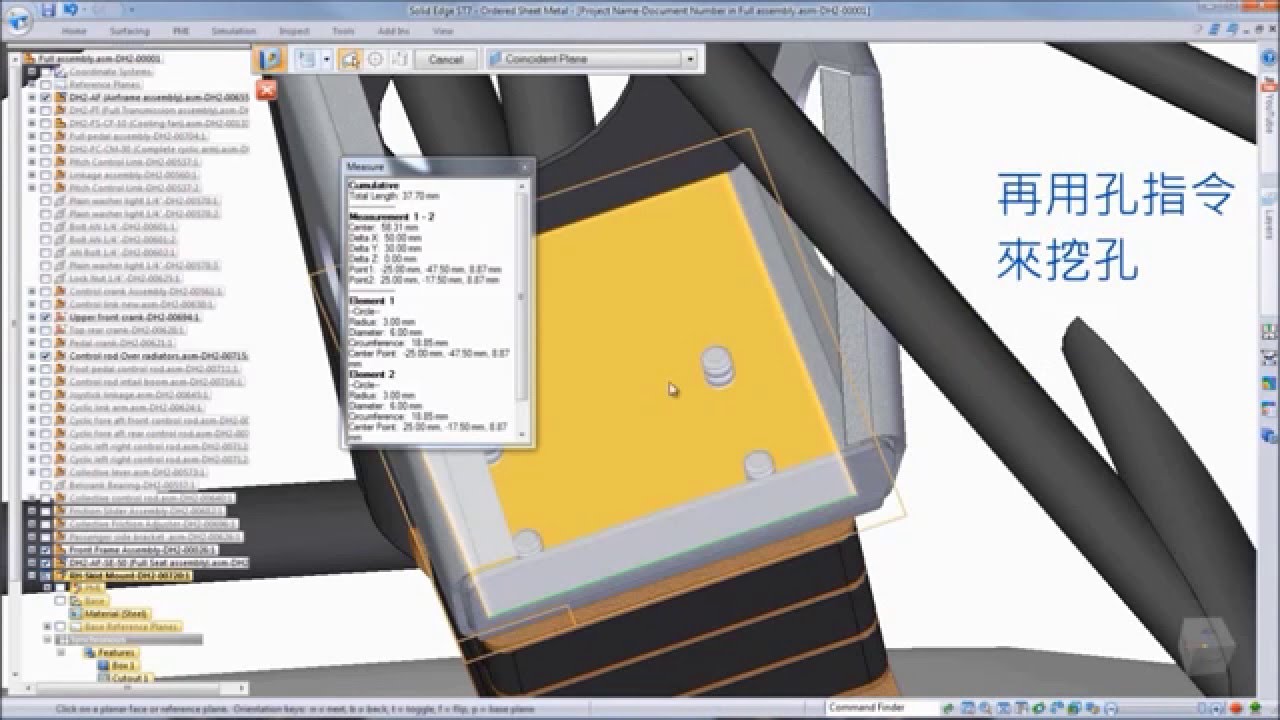
Task: Click the circular extent step icon
Action: [375, 59]
